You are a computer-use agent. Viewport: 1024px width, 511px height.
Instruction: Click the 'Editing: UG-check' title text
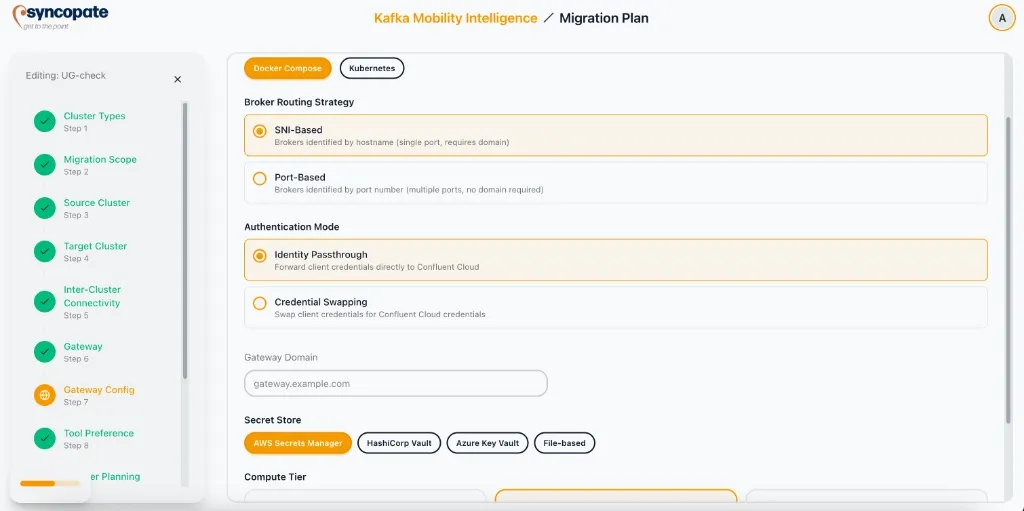[x=65, y=75]
